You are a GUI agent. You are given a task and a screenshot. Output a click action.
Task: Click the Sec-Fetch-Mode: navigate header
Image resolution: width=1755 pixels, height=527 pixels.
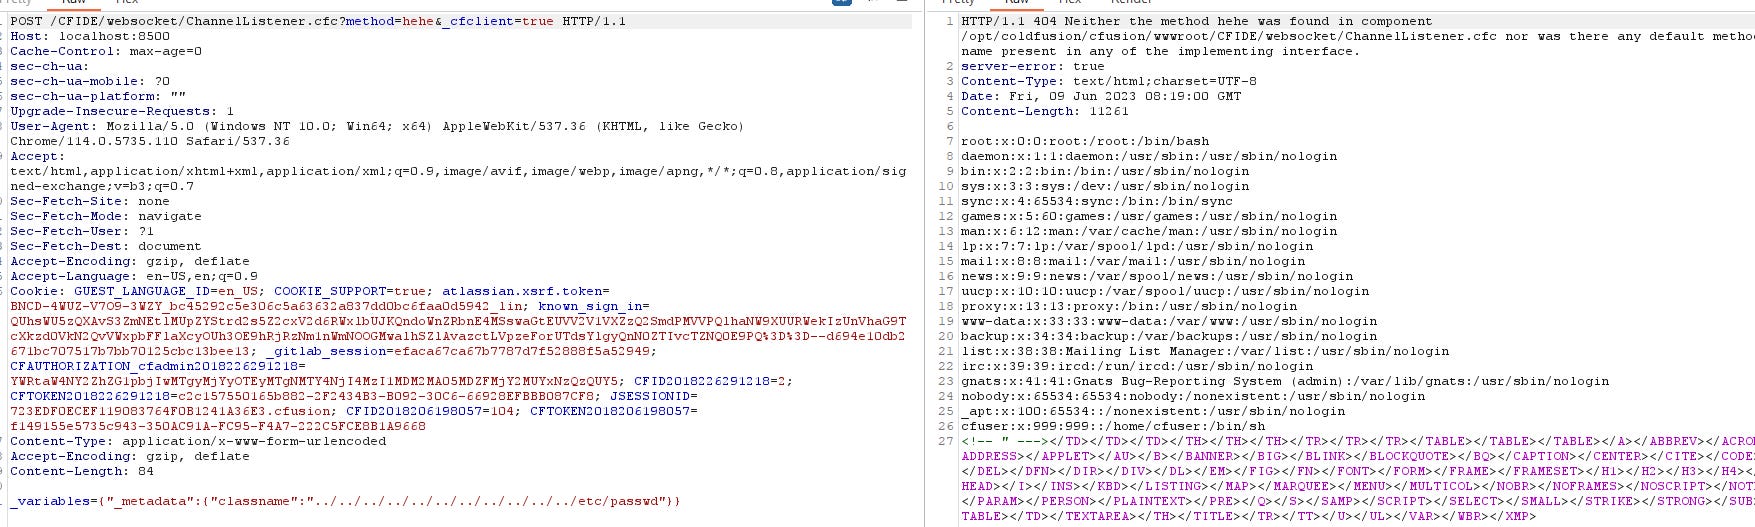pos(106,216)
